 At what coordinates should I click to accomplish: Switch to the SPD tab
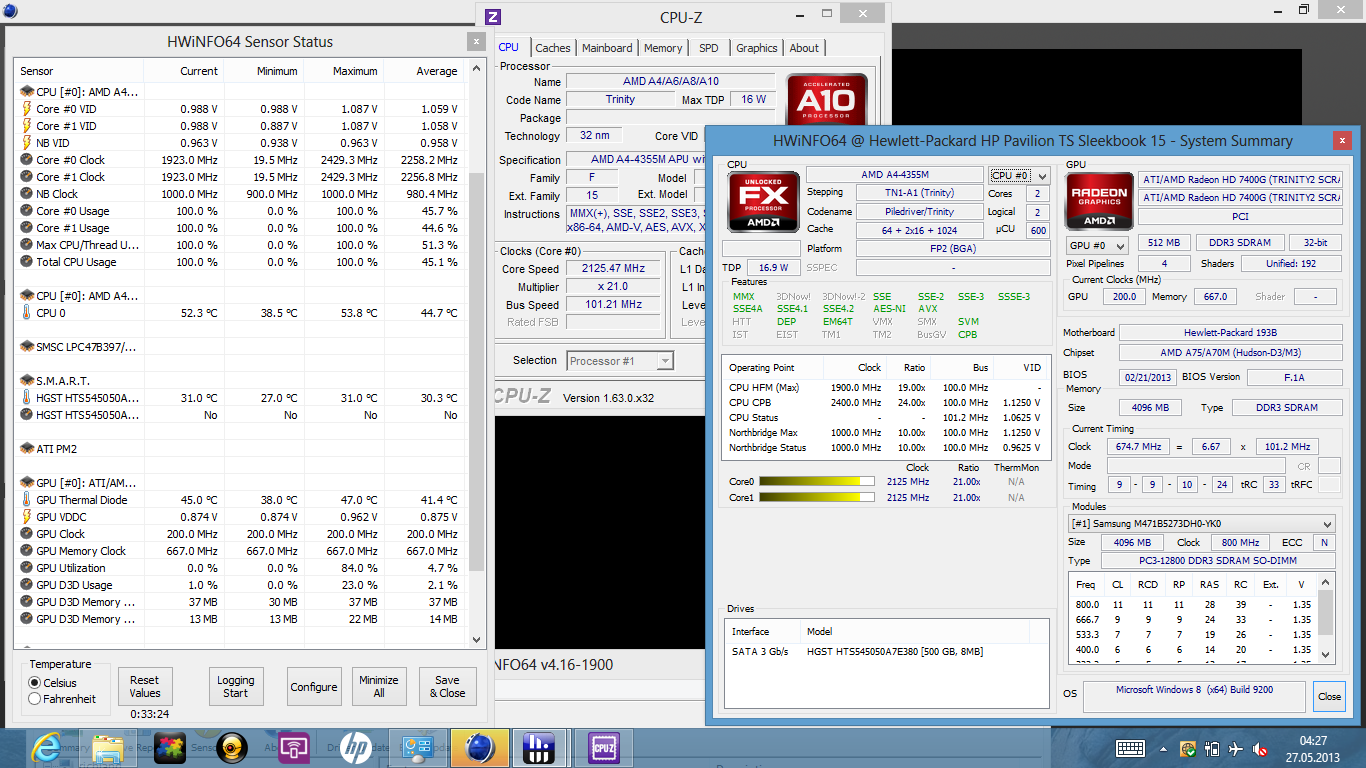pos(708,48)
